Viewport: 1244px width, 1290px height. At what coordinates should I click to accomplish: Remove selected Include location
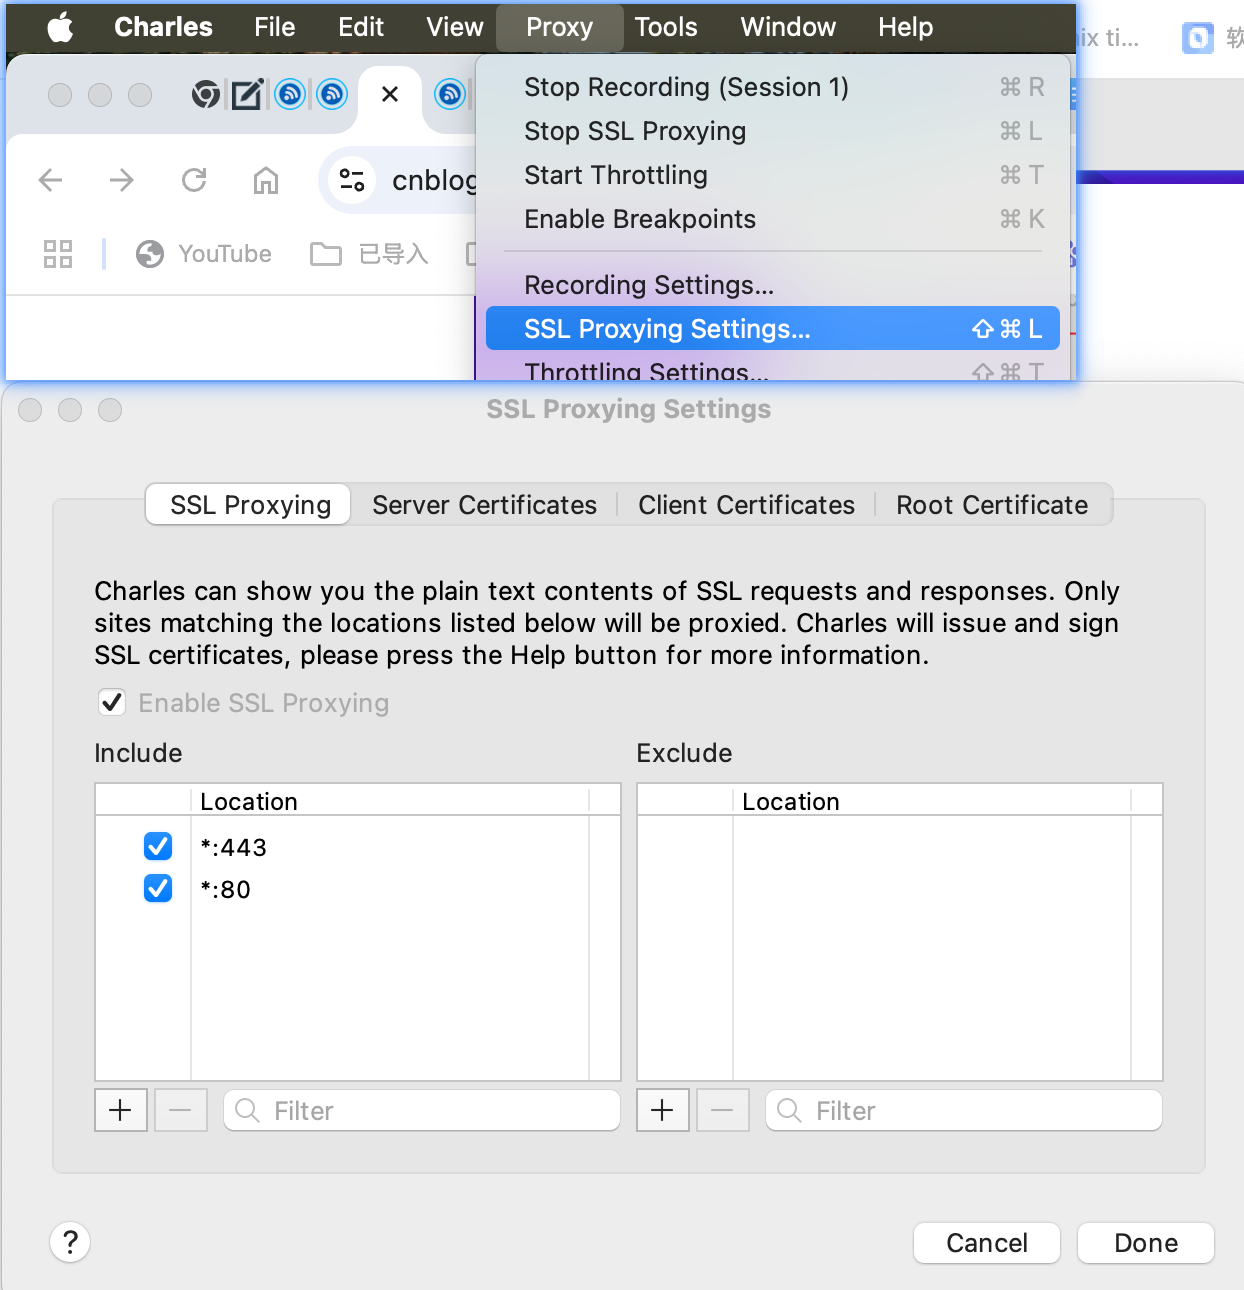point(181,1110)
